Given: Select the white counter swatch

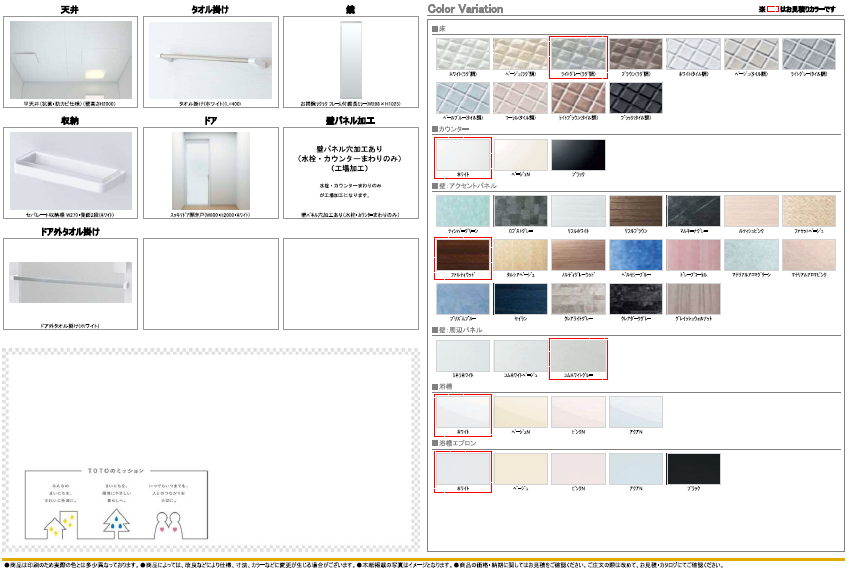Looking at the screenshot, I should click(462, 156).
